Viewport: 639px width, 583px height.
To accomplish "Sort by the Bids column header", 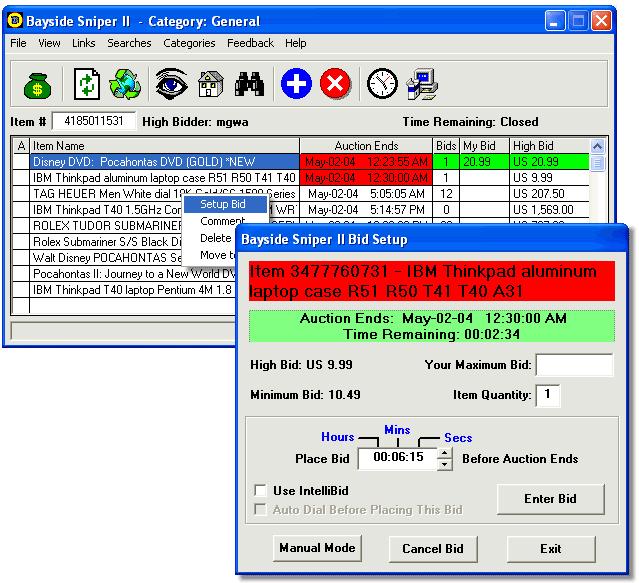I will 446,145.
